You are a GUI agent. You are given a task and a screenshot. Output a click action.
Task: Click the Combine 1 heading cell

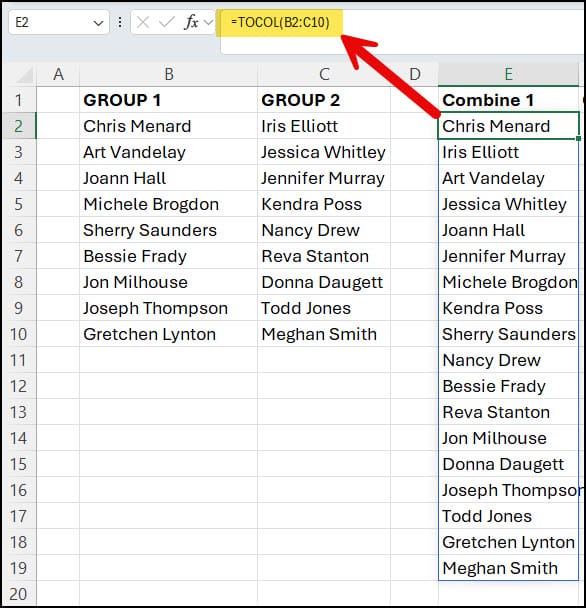[x=508, y=100]
